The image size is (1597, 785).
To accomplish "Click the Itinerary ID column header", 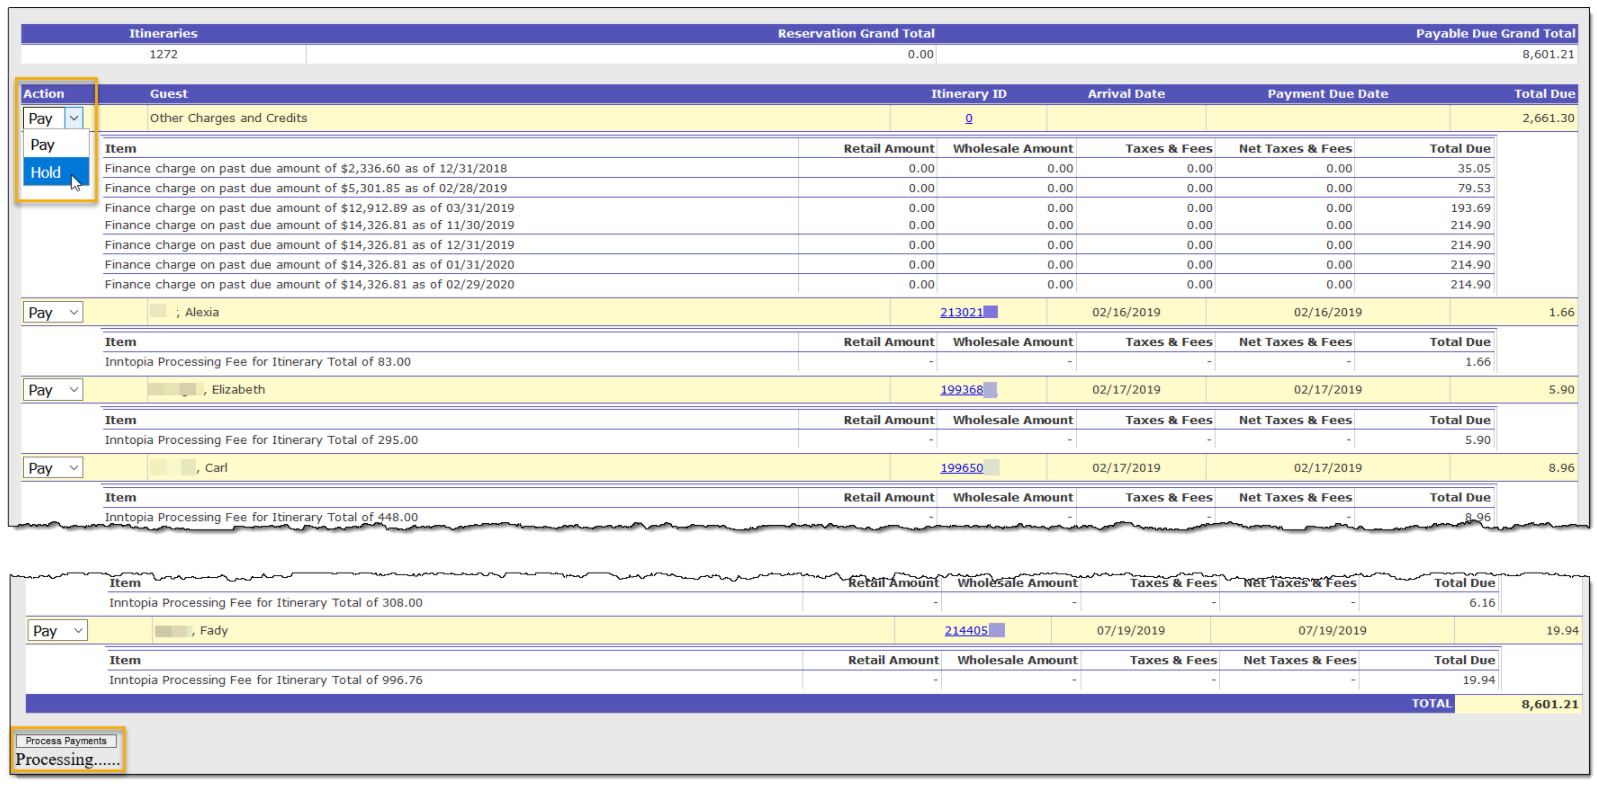I will click(x=968, y=94).
